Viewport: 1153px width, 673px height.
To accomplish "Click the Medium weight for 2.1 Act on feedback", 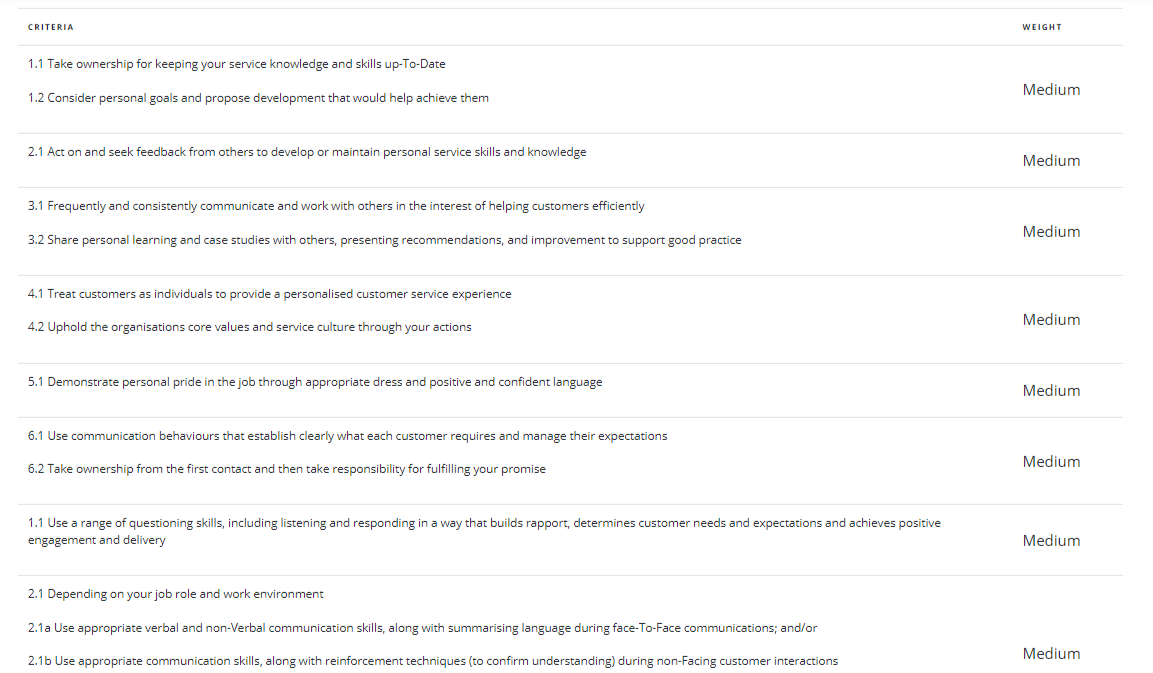I will point(1051,161).
